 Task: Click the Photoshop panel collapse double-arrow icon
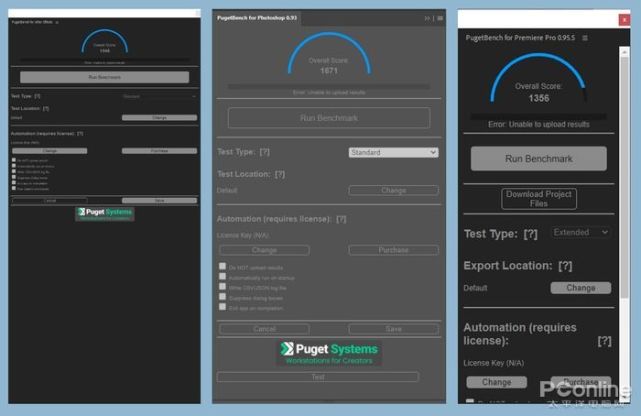tap(427, 18)
